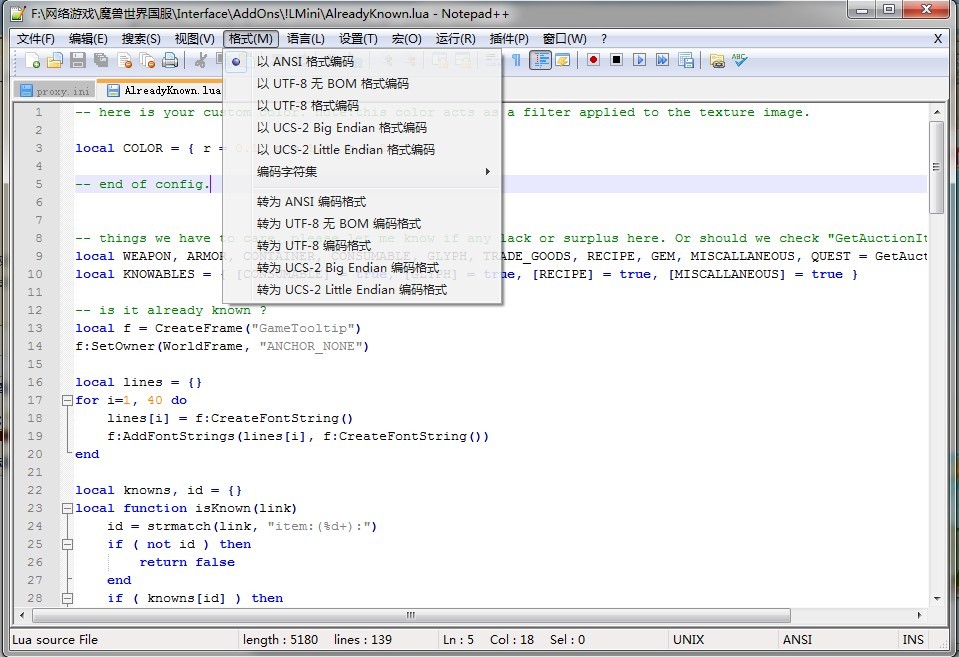
Task: Click the Print toolbar icon
Action: [x=170, y=61]
